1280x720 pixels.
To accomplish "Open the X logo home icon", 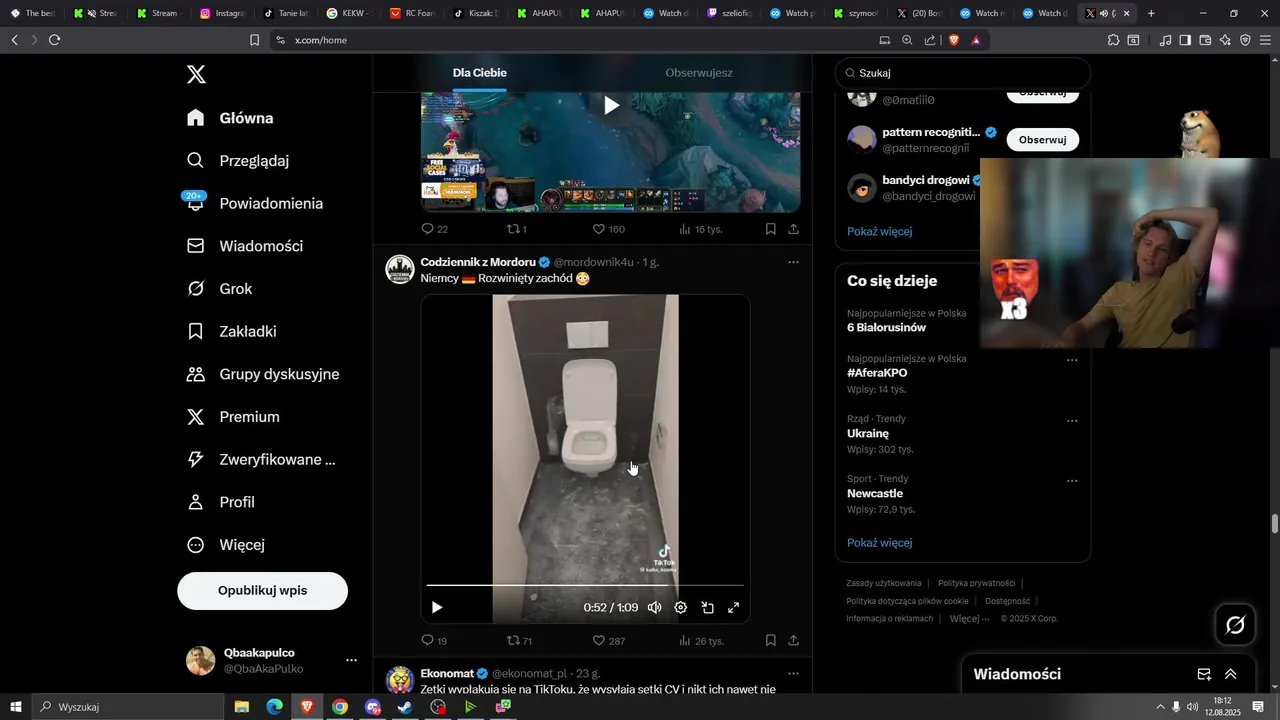I will (x=196, y=74).
